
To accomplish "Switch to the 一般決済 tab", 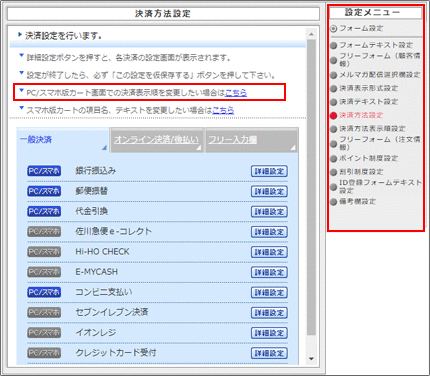I will [63, 140].
